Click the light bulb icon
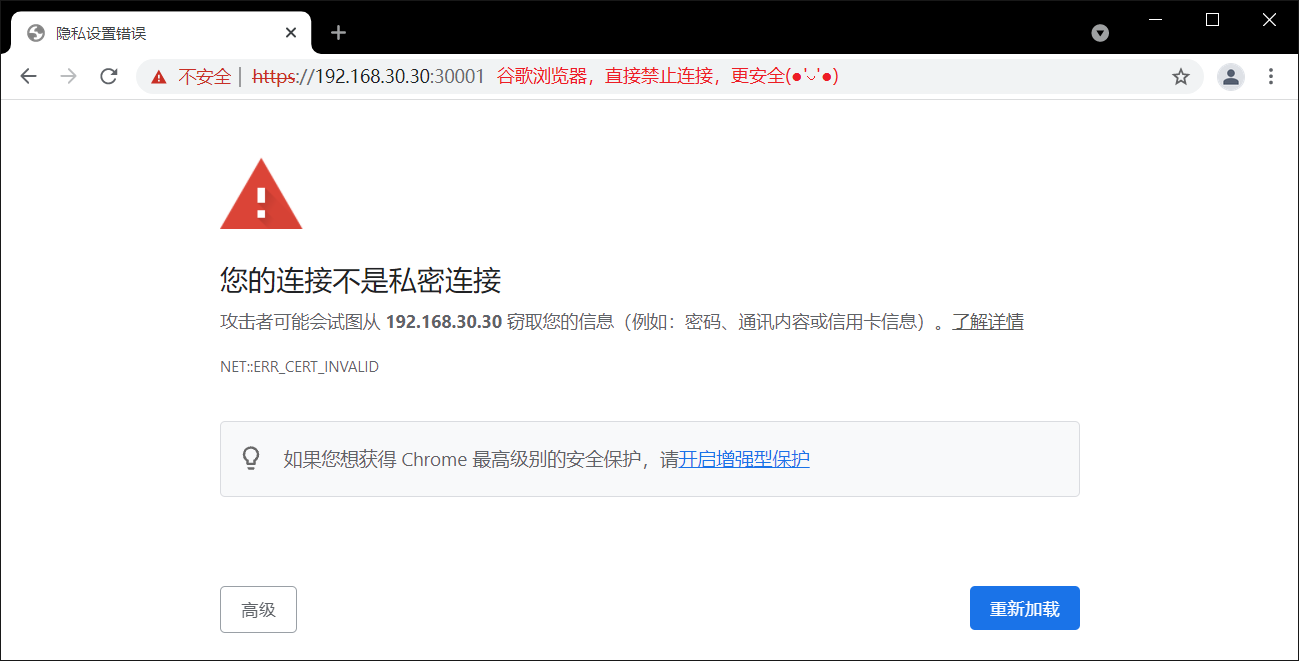The image size is (1299, 661). click(251, 458)
